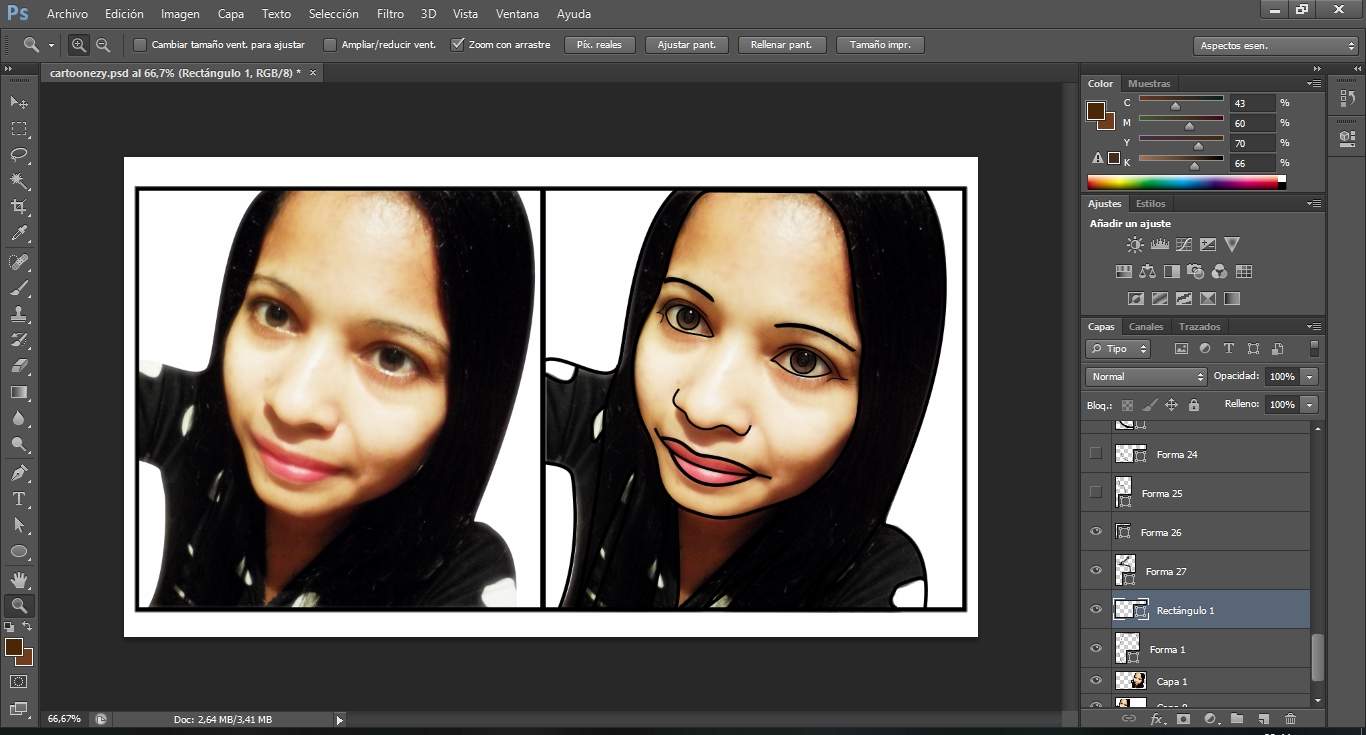Select the Crop tool
The width and height of the screenshot is (1366, 735).
19,207
